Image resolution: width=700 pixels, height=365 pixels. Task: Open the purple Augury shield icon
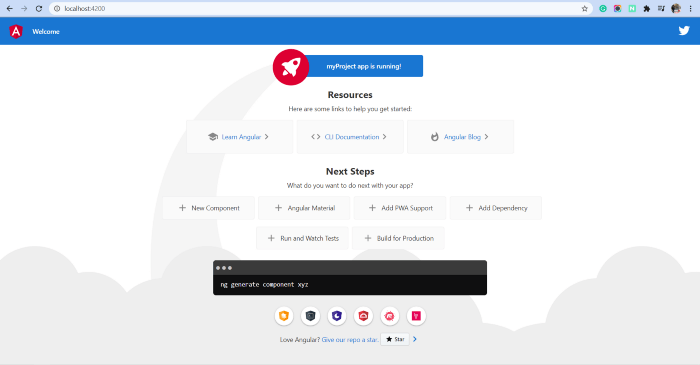pos(337,316)
